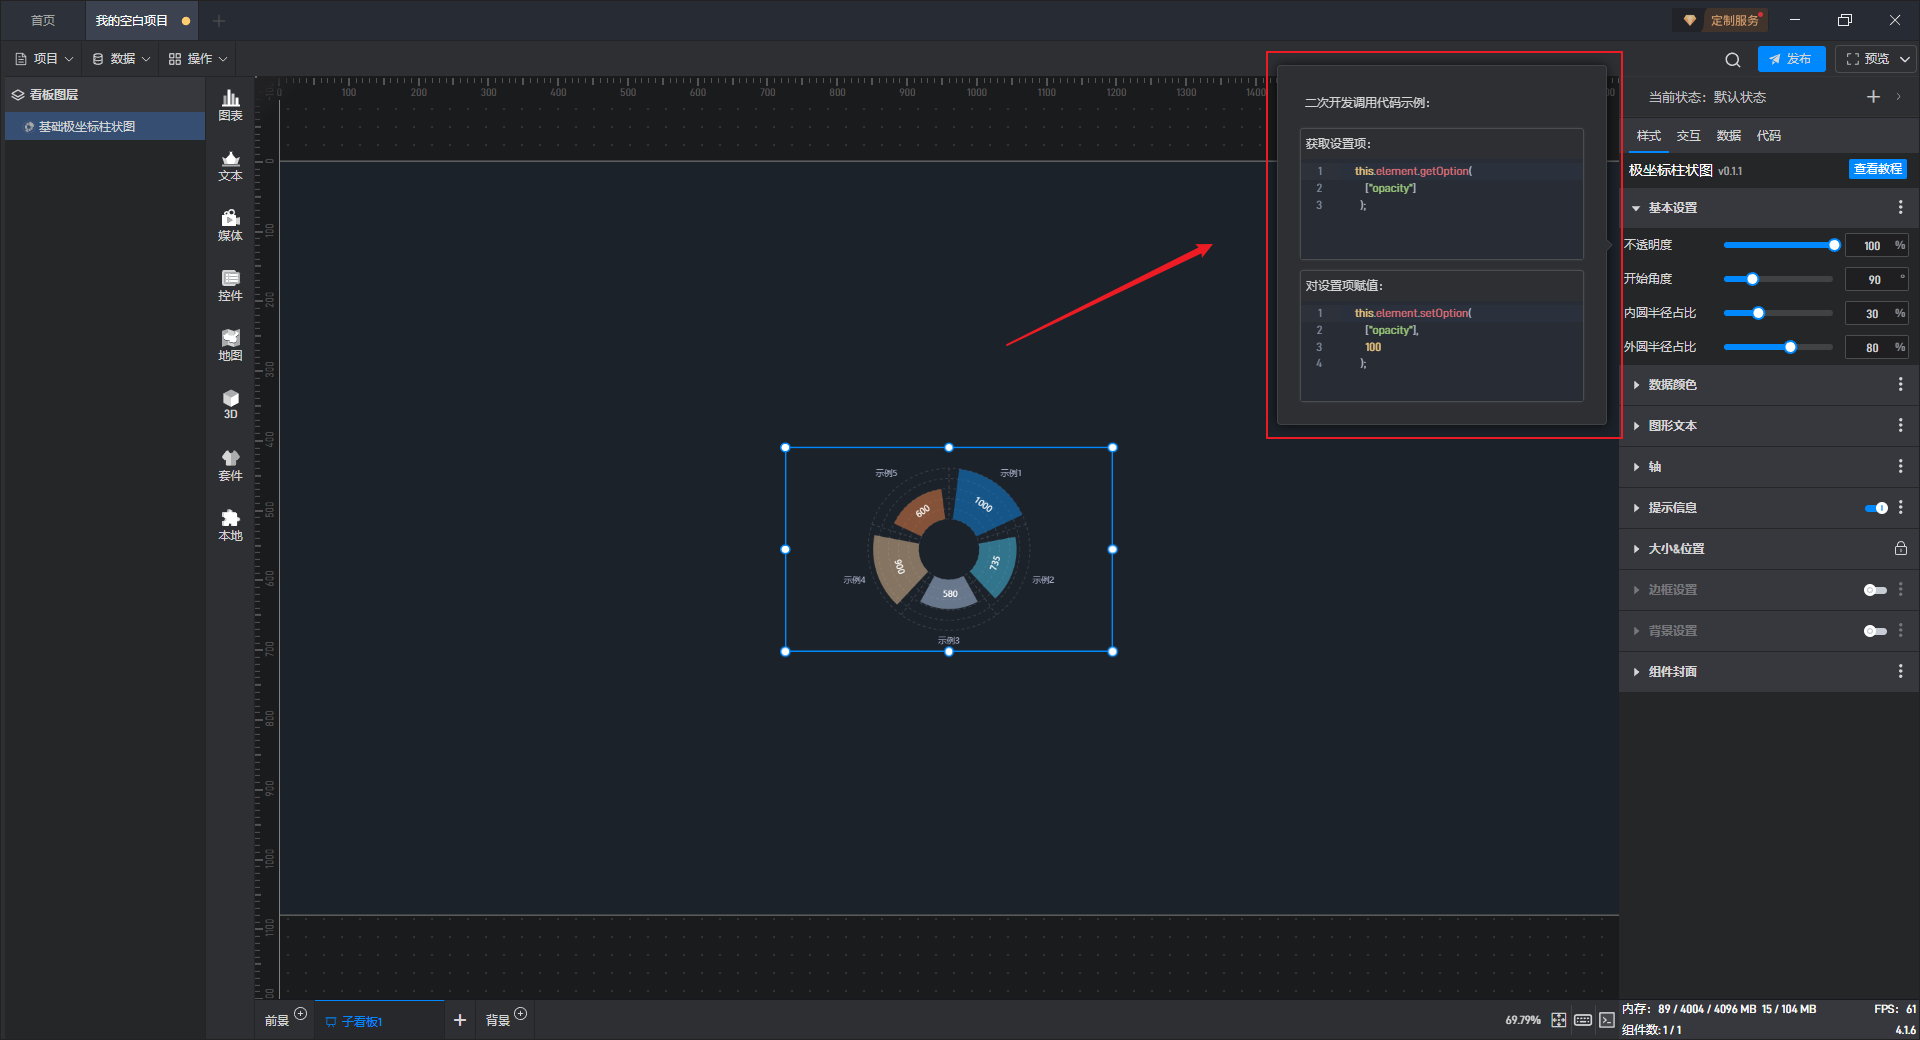Open the 本地 (local) component category

[230, 525]
